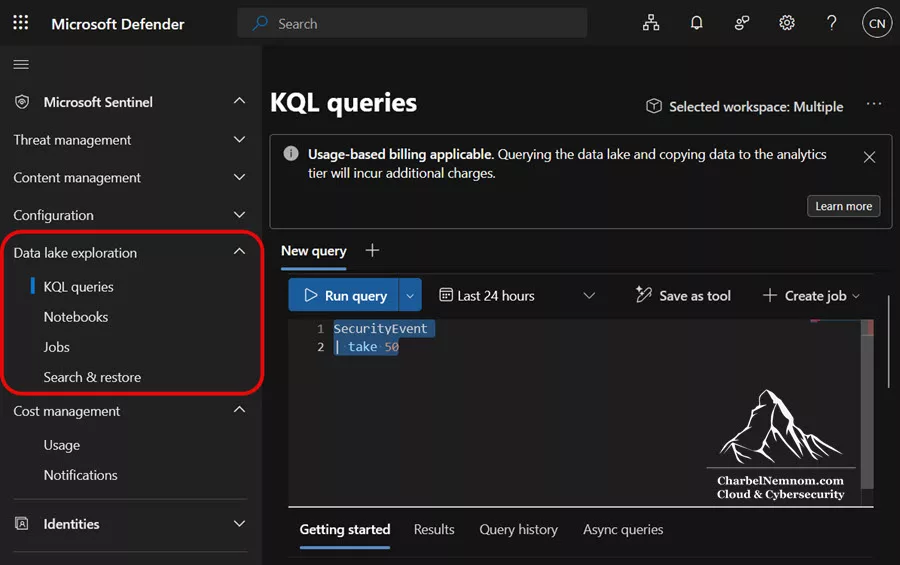Click the Selected workspace: Multiple label

(756, 107)
